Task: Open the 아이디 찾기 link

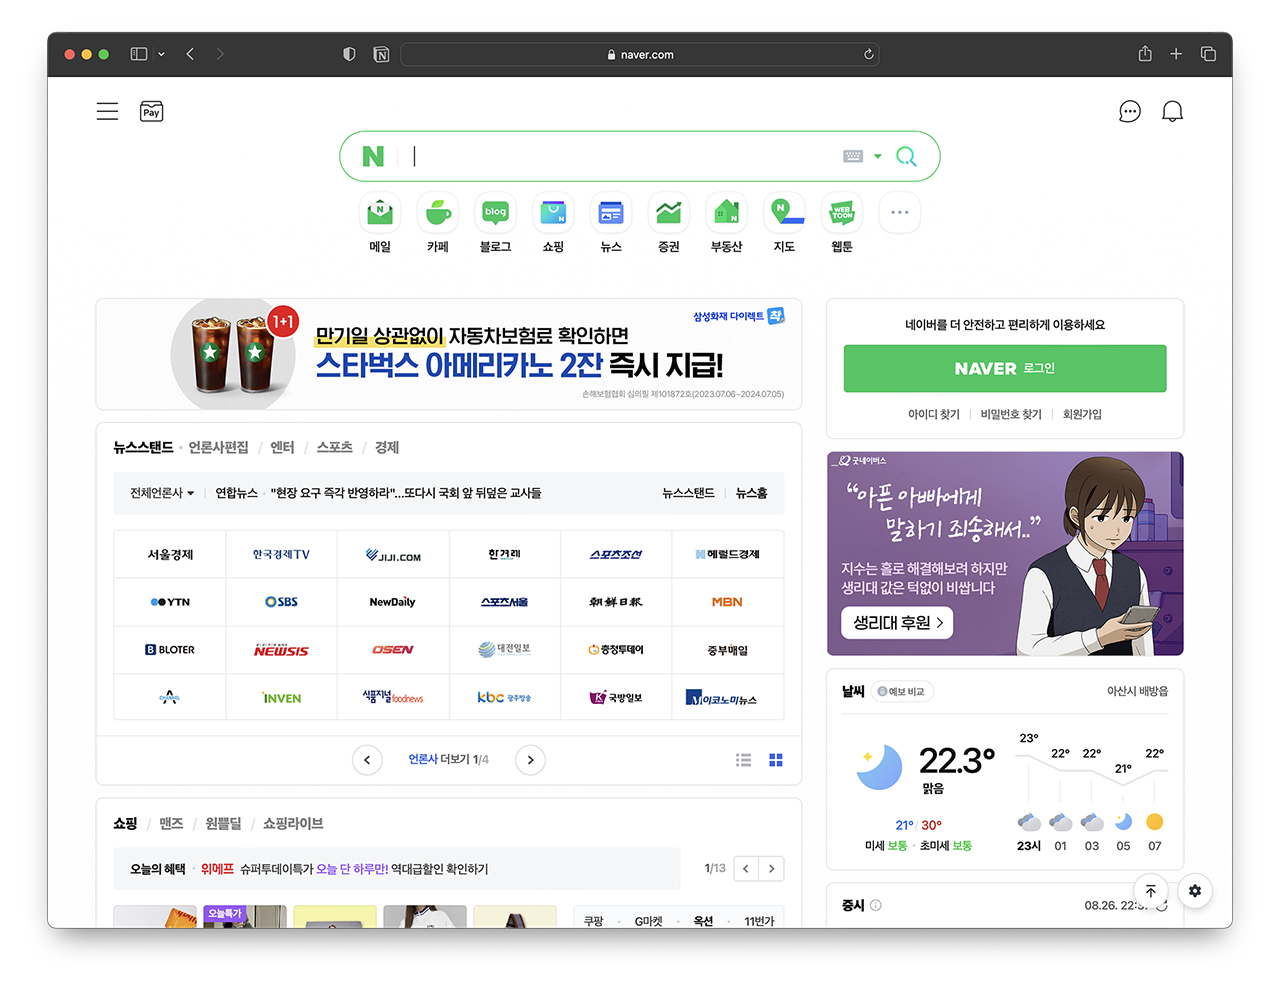Action: [934, 414]
